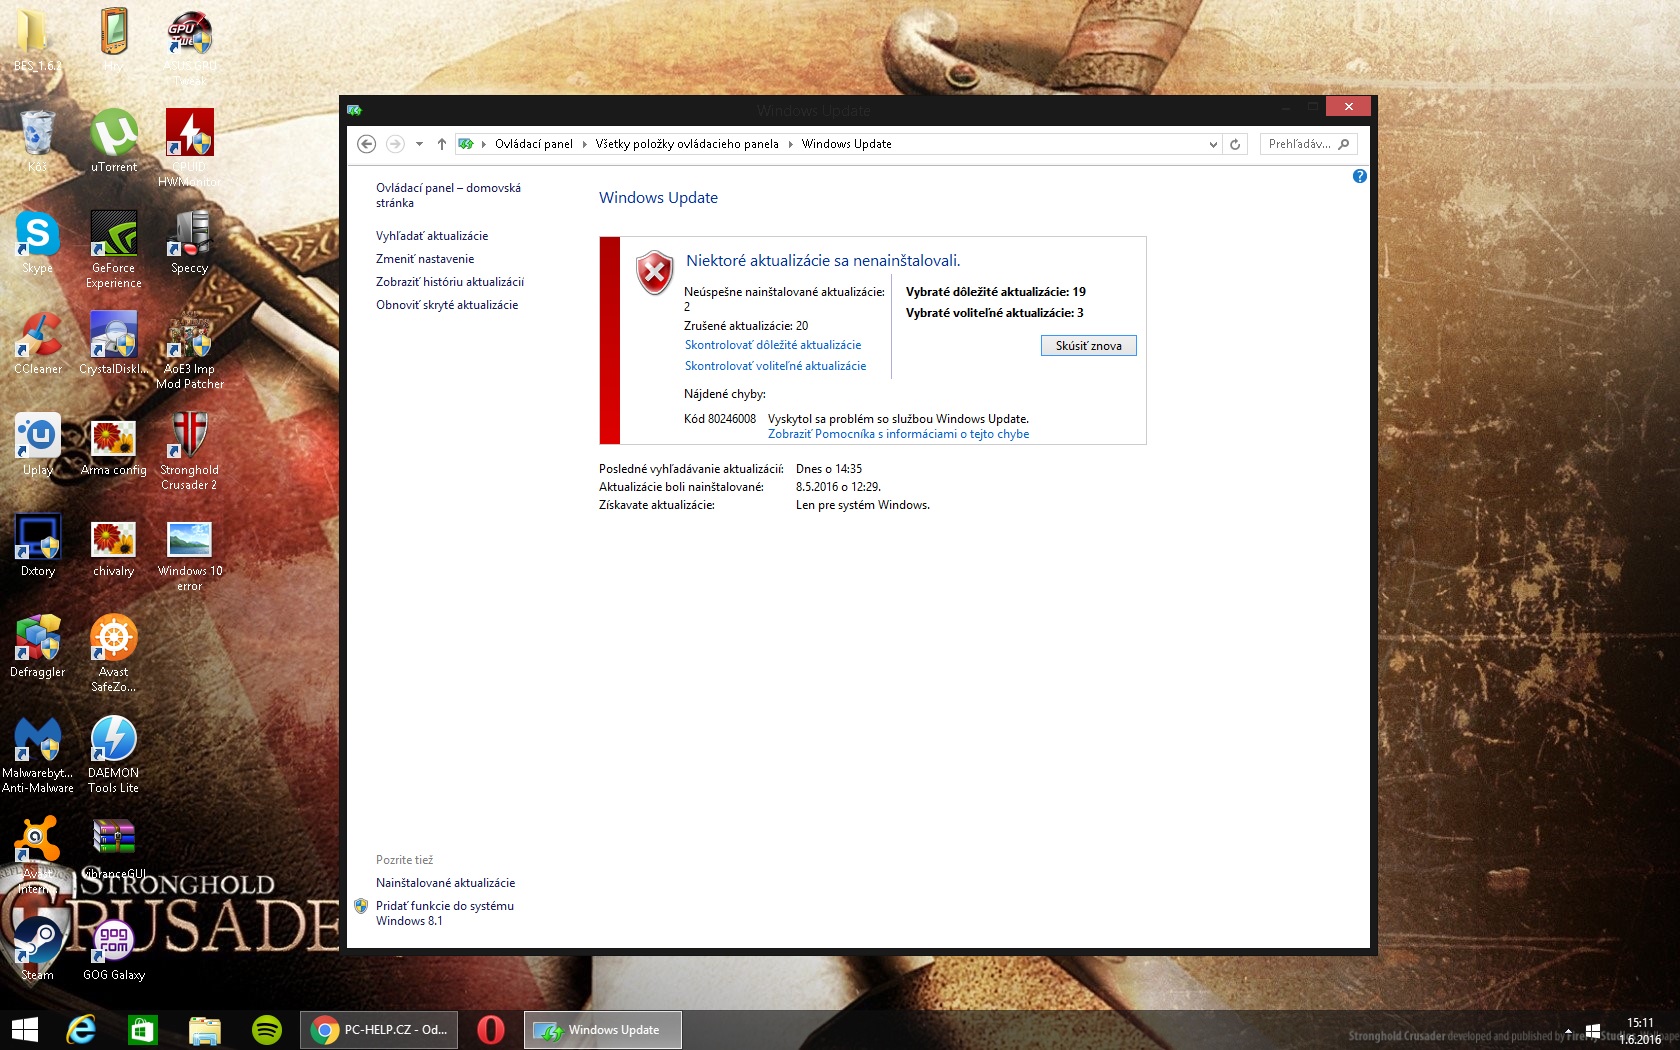Click the back navigation arrow
1680x1050 pixels.
(366, 144)
